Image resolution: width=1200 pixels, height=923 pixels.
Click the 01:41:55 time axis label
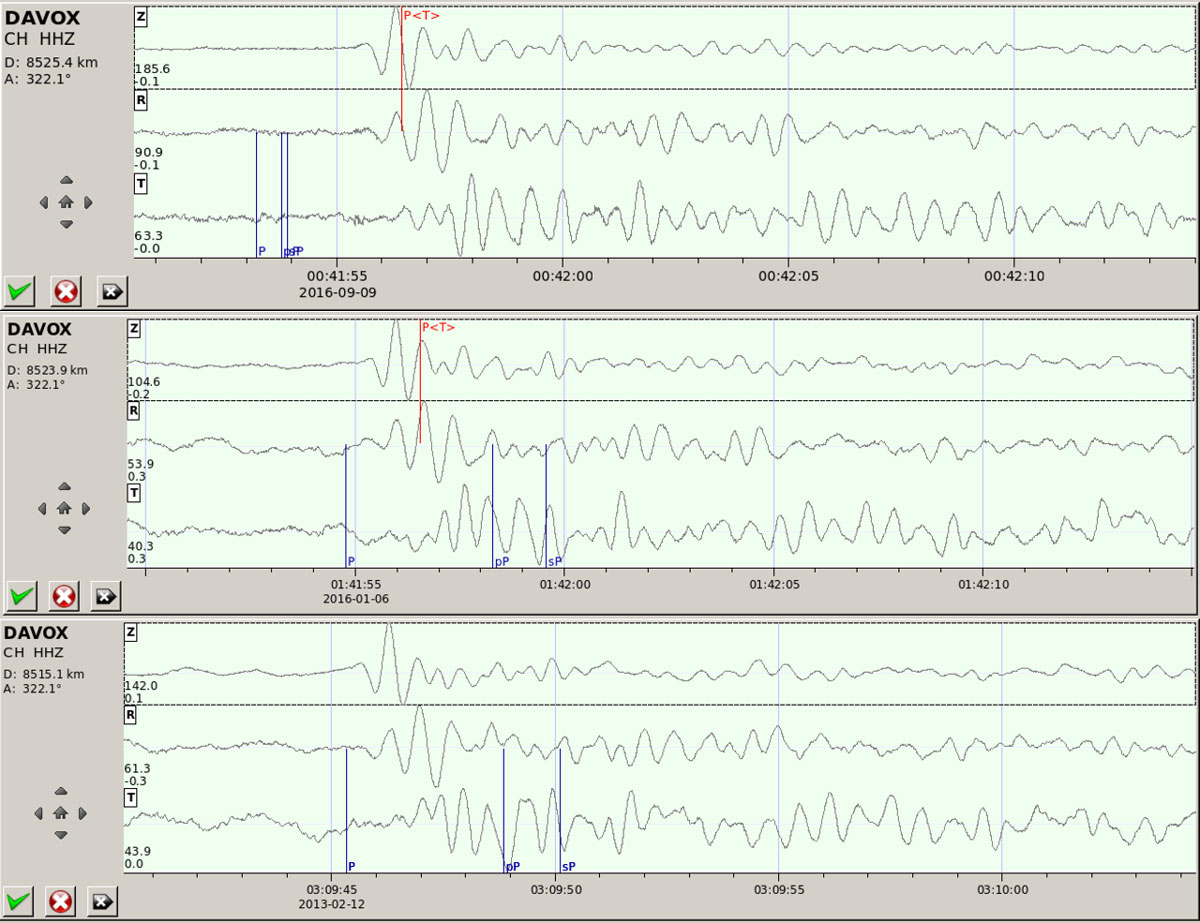[x=355, y=584]
